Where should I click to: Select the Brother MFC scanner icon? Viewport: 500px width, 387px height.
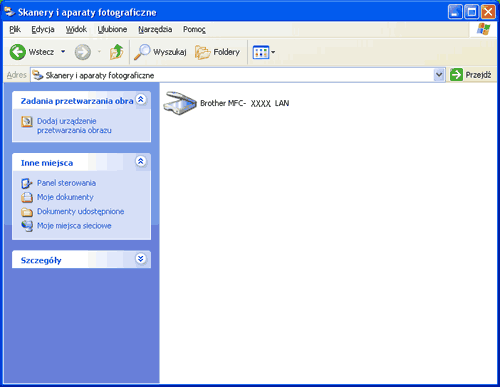click(x=180, y=103)
